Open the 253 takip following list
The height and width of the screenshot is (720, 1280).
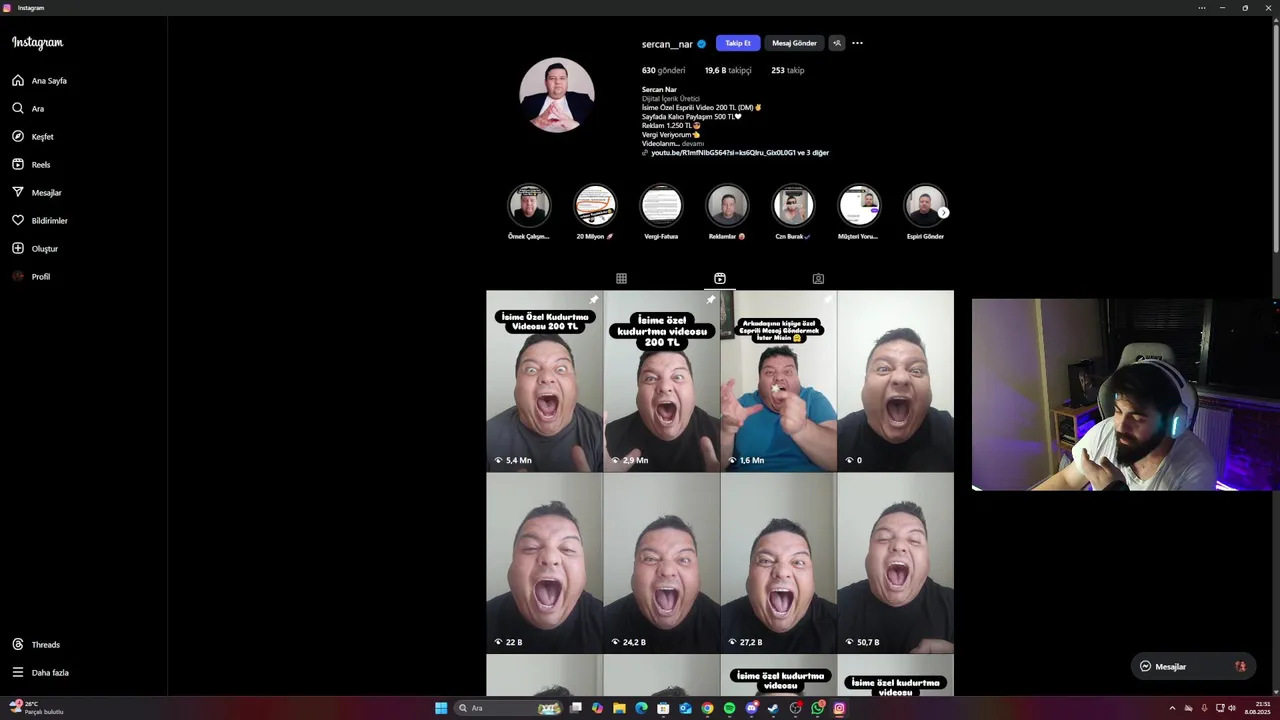[x=788, y=70]
